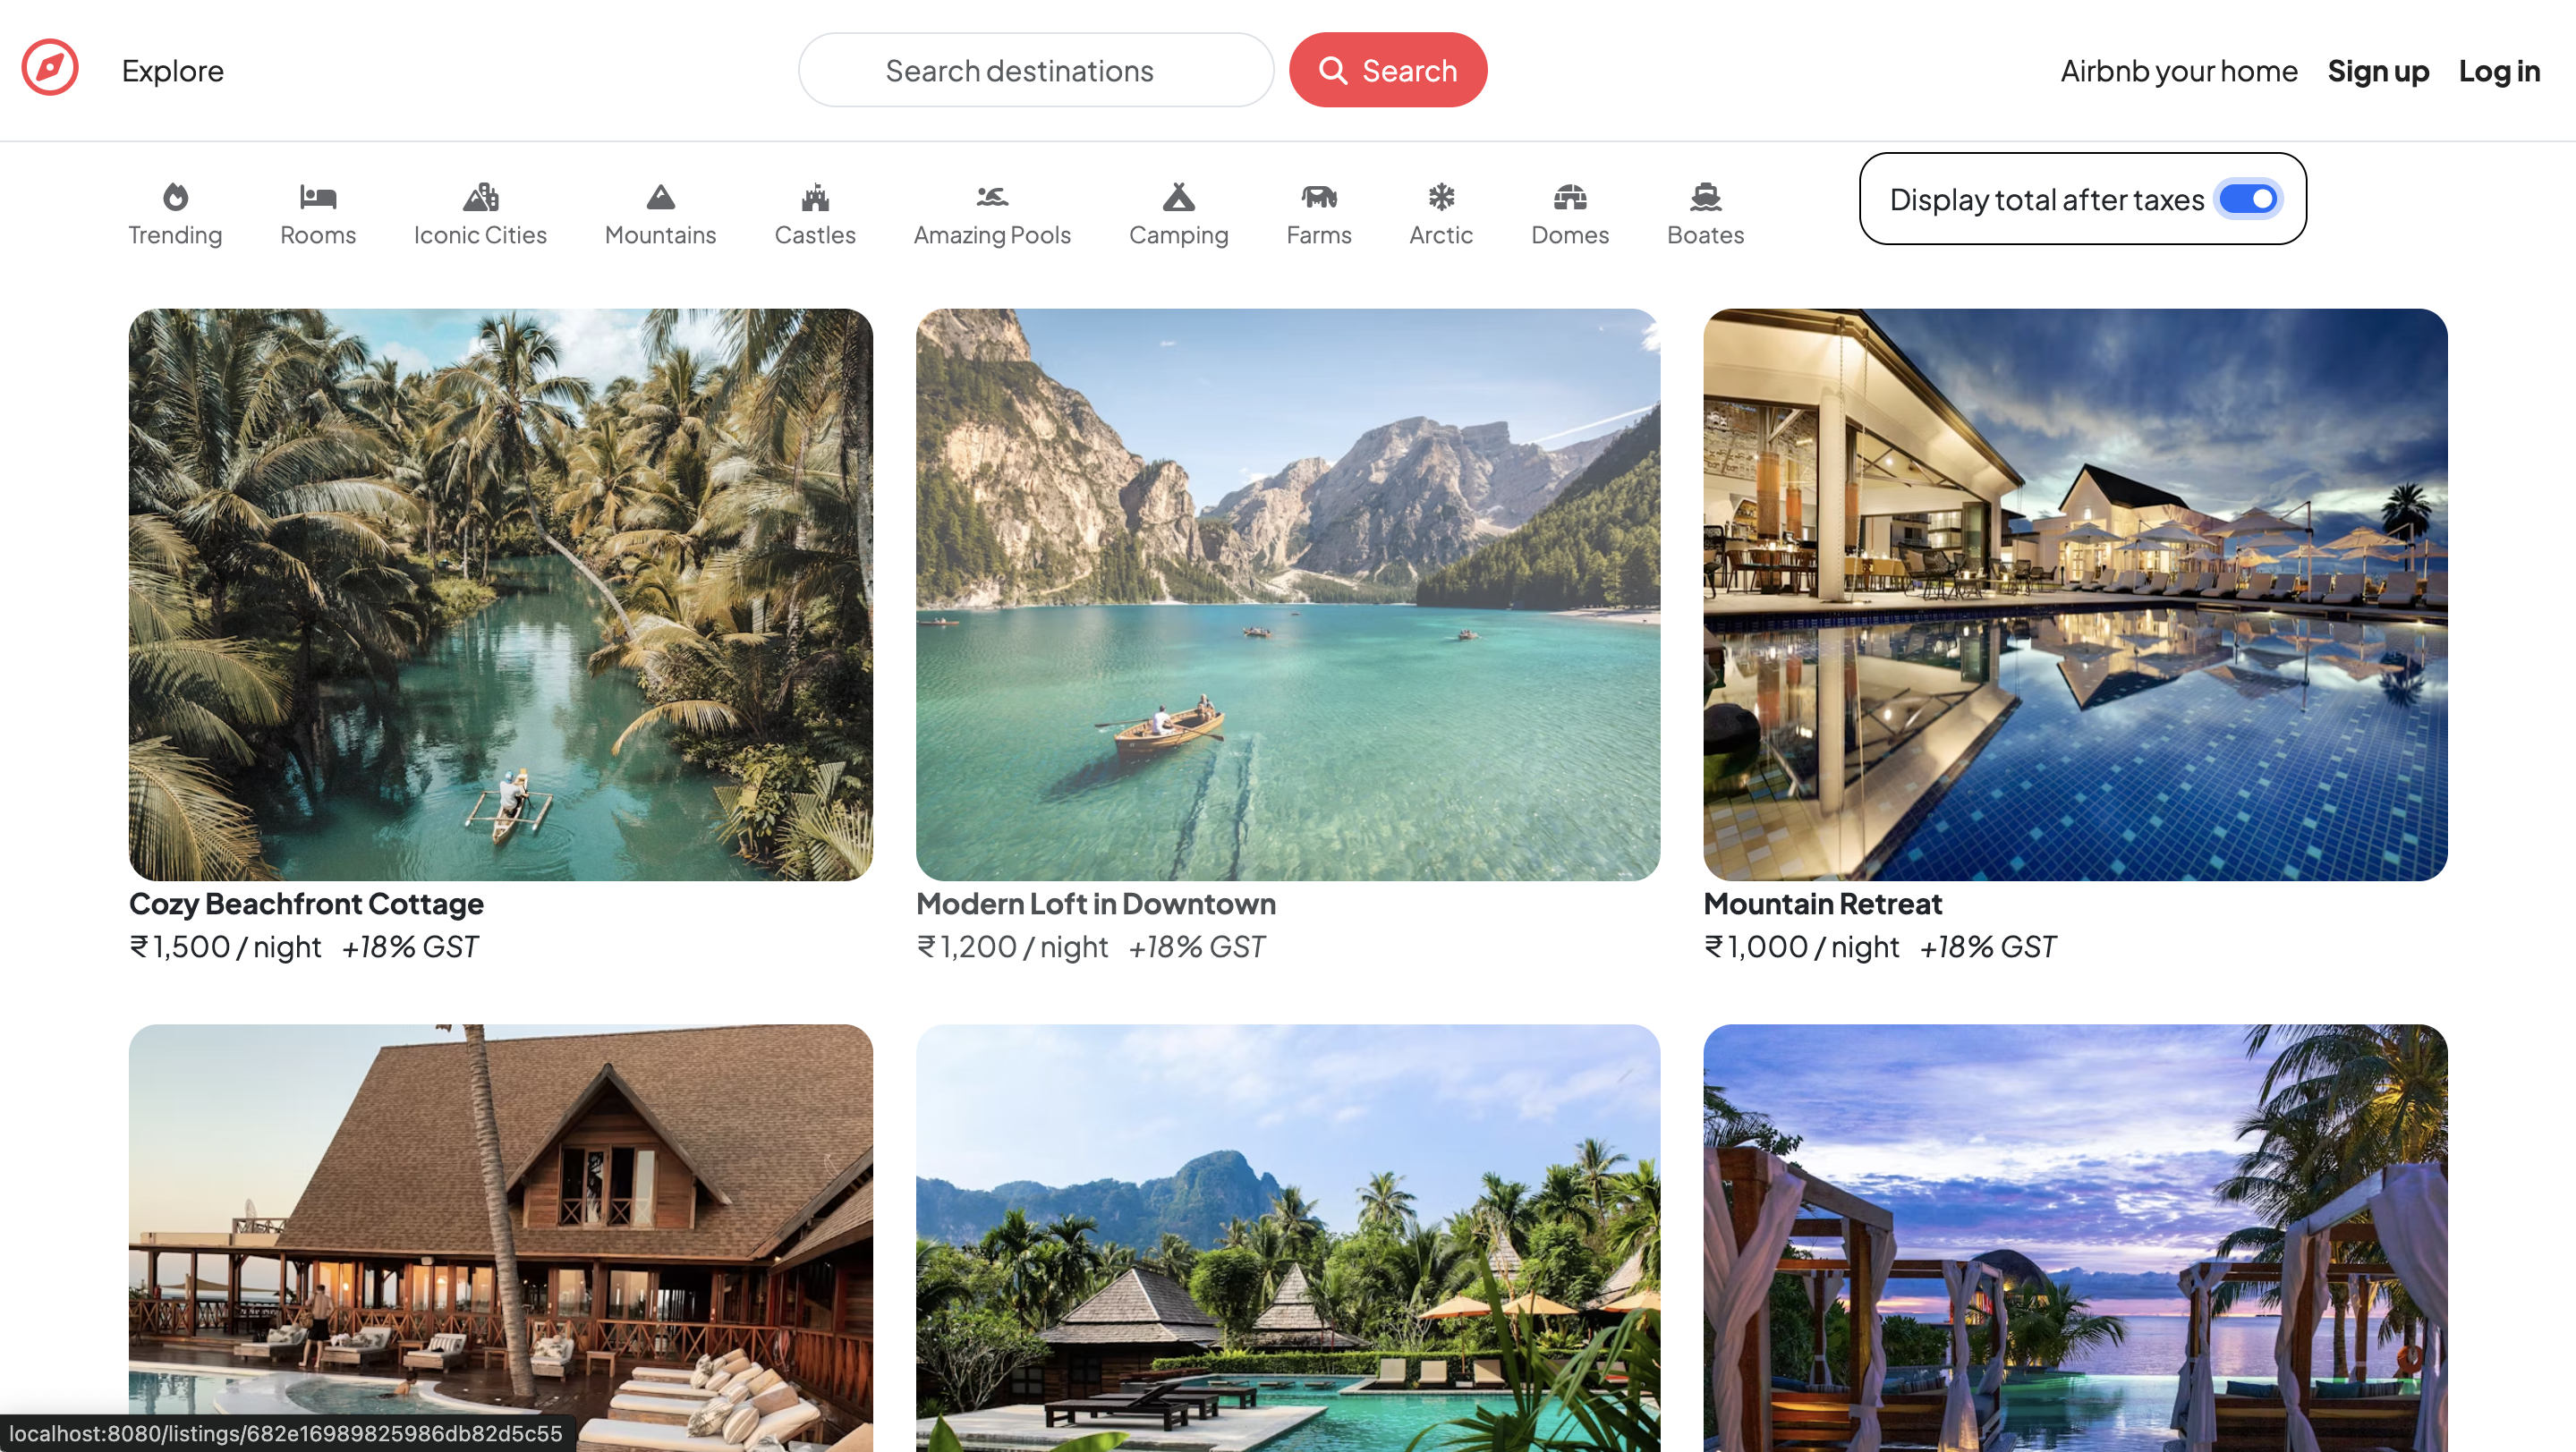Click the Modern Loft in Downtown title
The width and height of the screenshot is (2576, 1452).
click(x=1095, y=904)
